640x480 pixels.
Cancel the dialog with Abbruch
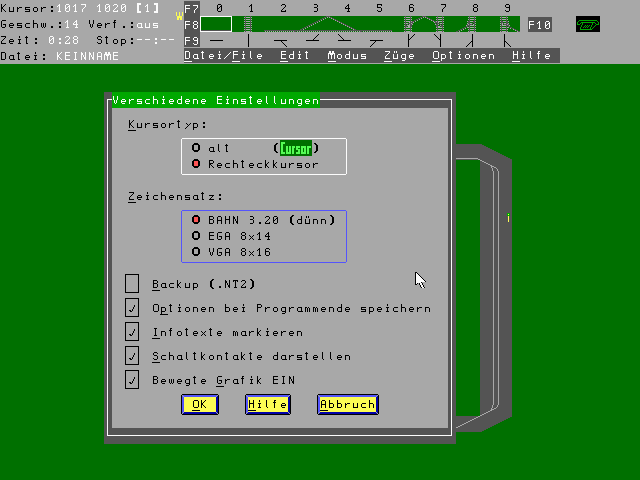click(347, 404)
